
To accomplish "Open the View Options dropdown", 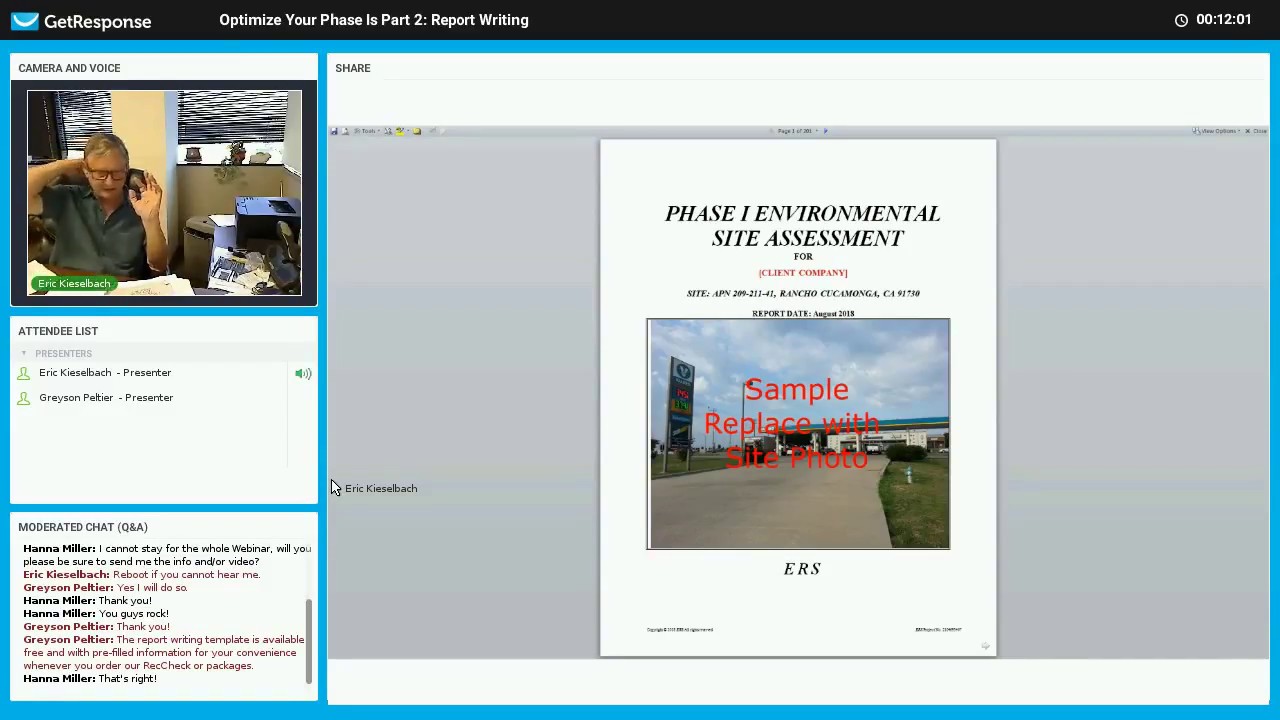I will point(1217,131).
